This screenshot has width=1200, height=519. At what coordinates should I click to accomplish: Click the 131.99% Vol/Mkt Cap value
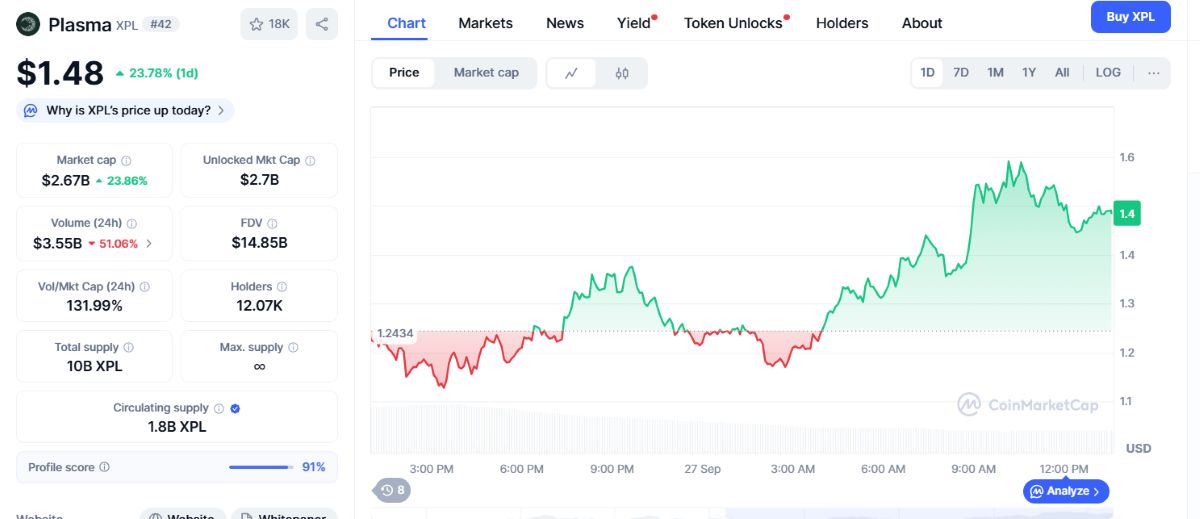tap(94, 306)
